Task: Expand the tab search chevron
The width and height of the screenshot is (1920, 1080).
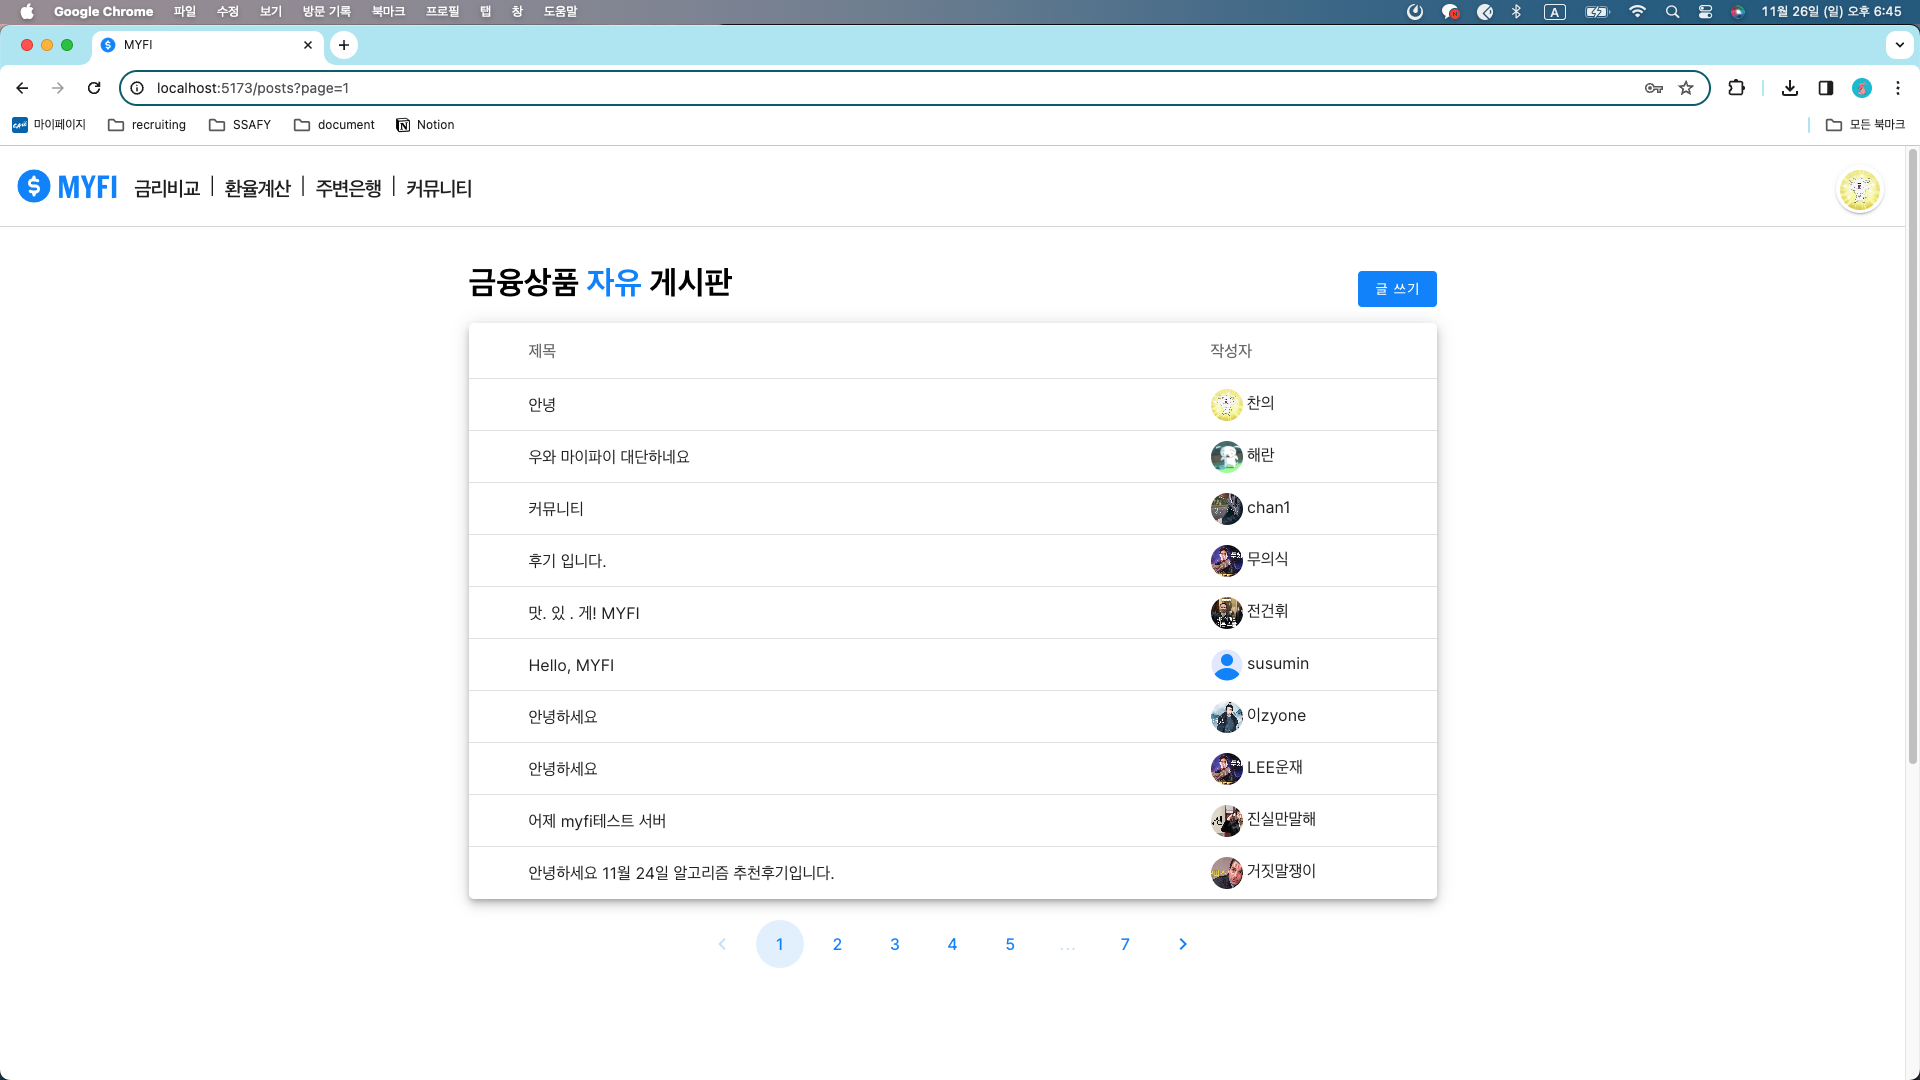Action: pos(1899,45)
